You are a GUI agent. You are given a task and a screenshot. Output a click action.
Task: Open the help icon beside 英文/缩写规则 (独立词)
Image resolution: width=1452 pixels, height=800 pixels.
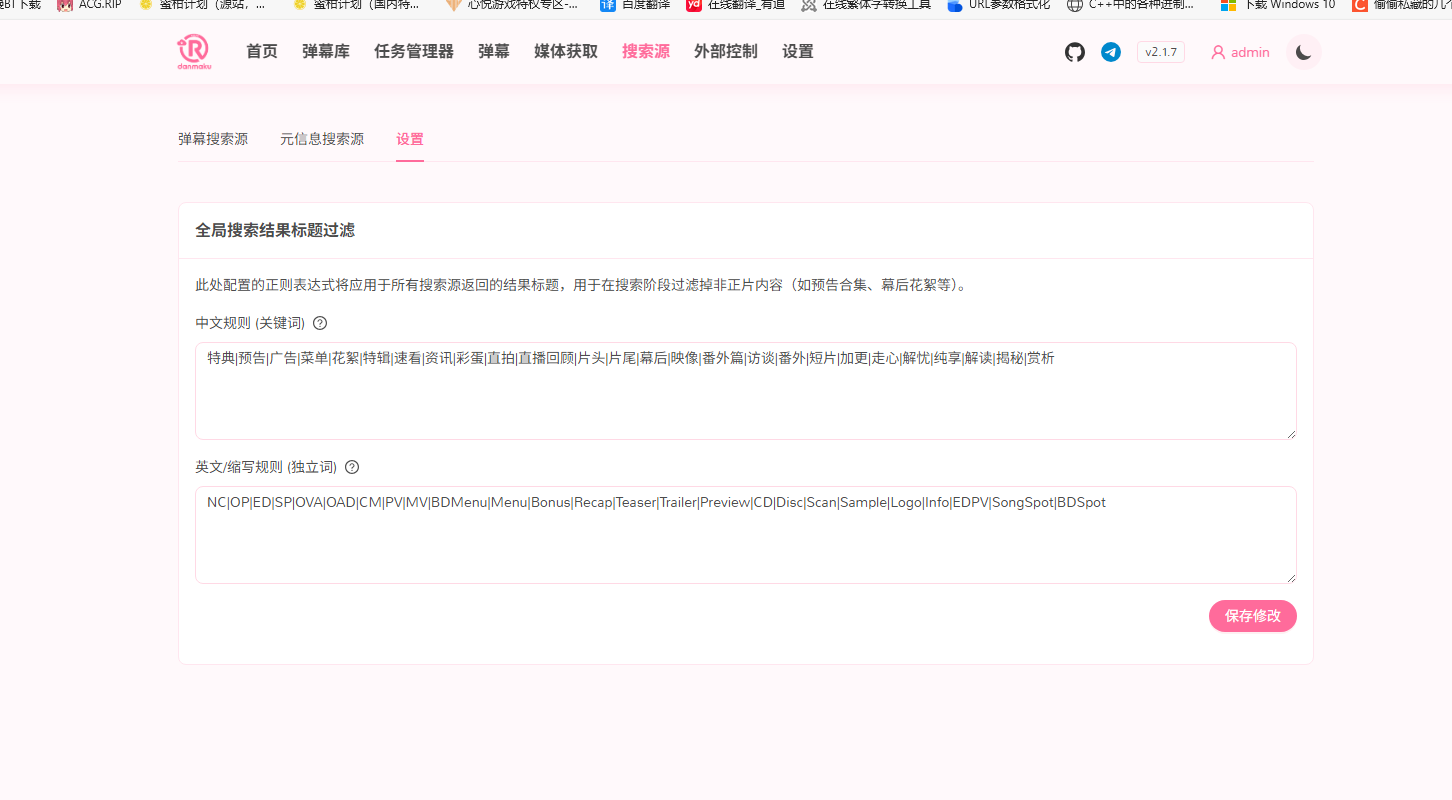point(350,466)
